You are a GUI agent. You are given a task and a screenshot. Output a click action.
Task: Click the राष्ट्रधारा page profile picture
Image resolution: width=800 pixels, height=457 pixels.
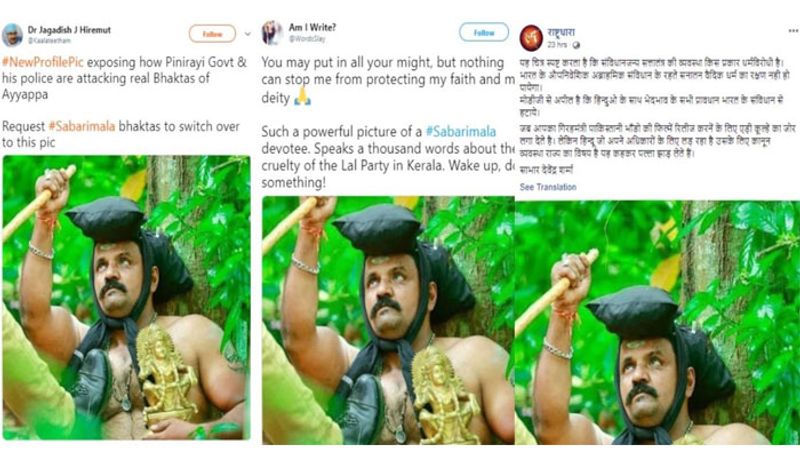[531, 37]
